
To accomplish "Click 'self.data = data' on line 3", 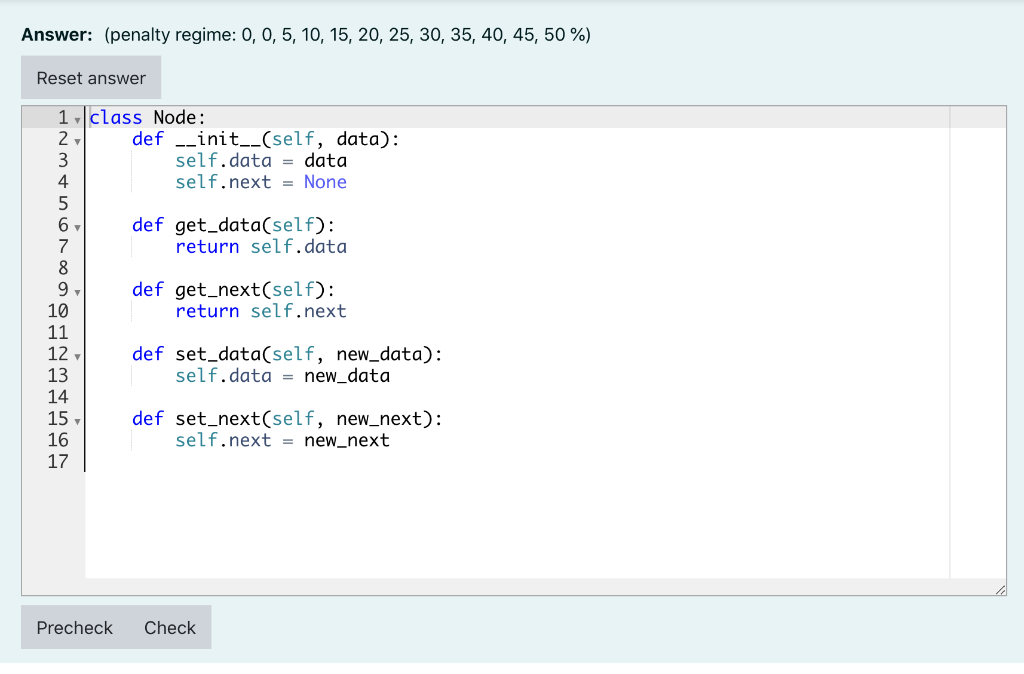I will 261,161.
